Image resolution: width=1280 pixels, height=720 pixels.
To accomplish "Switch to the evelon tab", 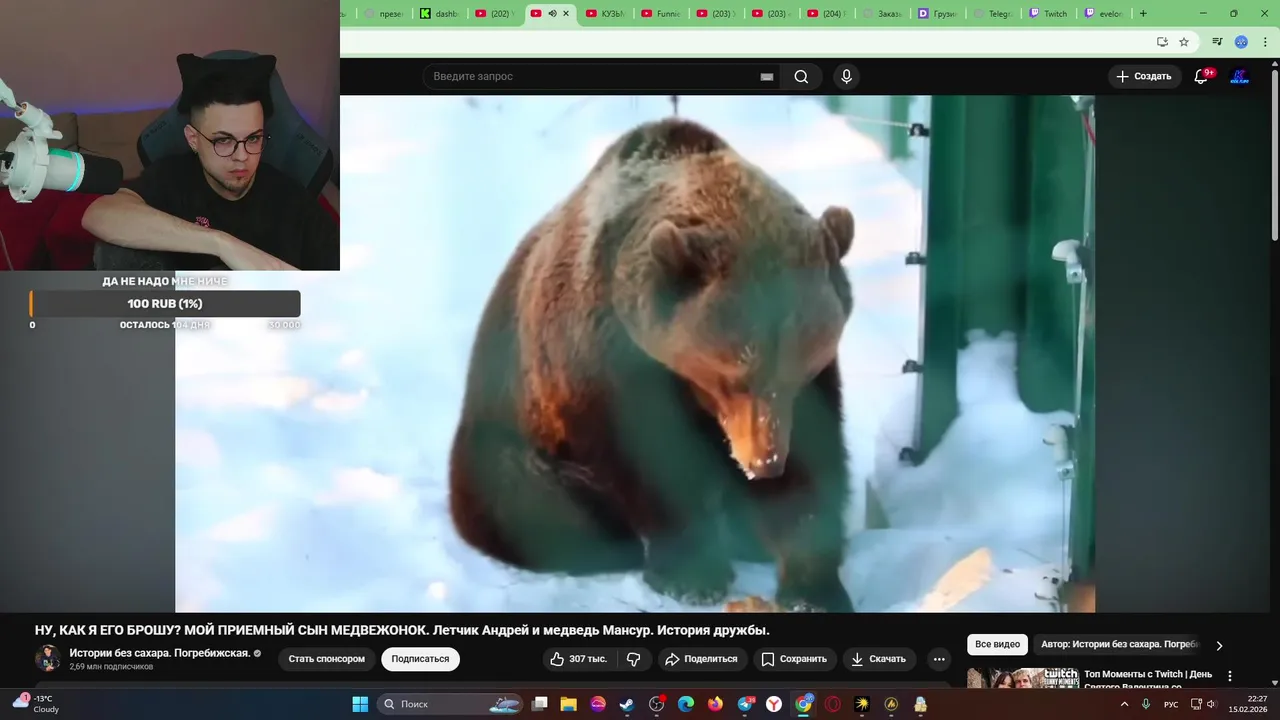I will click(x=1103, y=13).
